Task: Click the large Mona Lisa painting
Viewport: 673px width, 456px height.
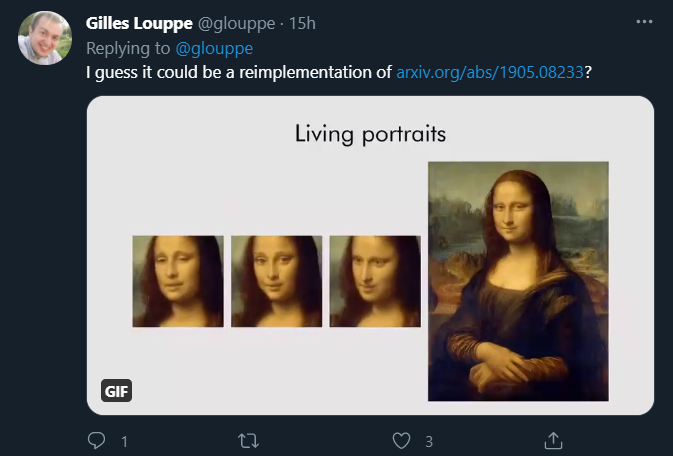Action: (518, 281)
